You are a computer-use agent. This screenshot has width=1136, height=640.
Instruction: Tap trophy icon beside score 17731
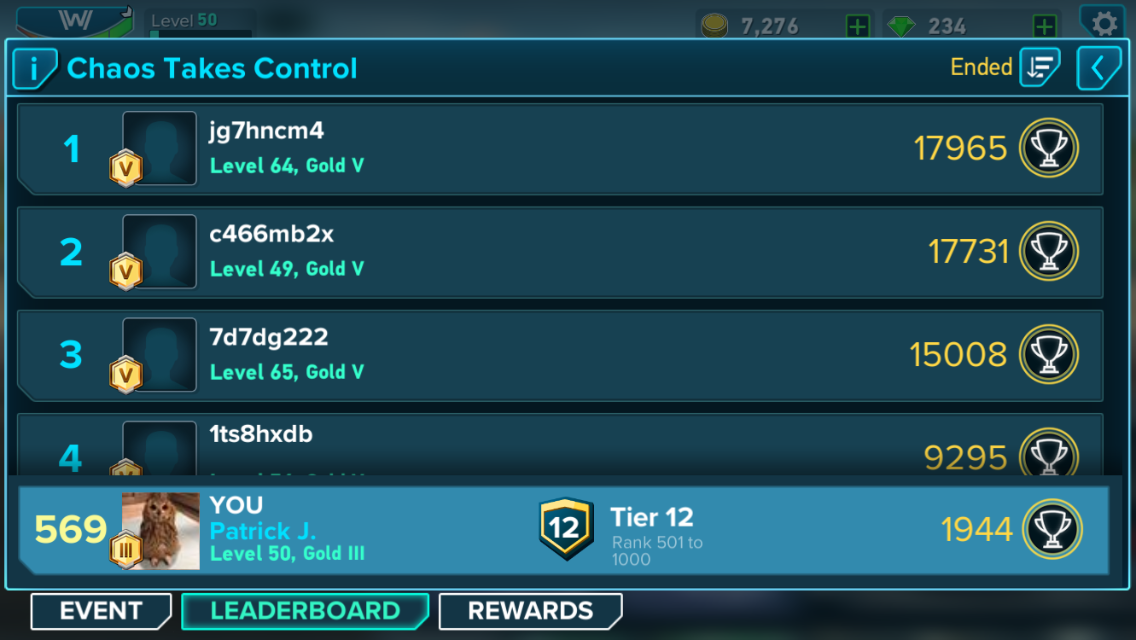[1049, 251]
